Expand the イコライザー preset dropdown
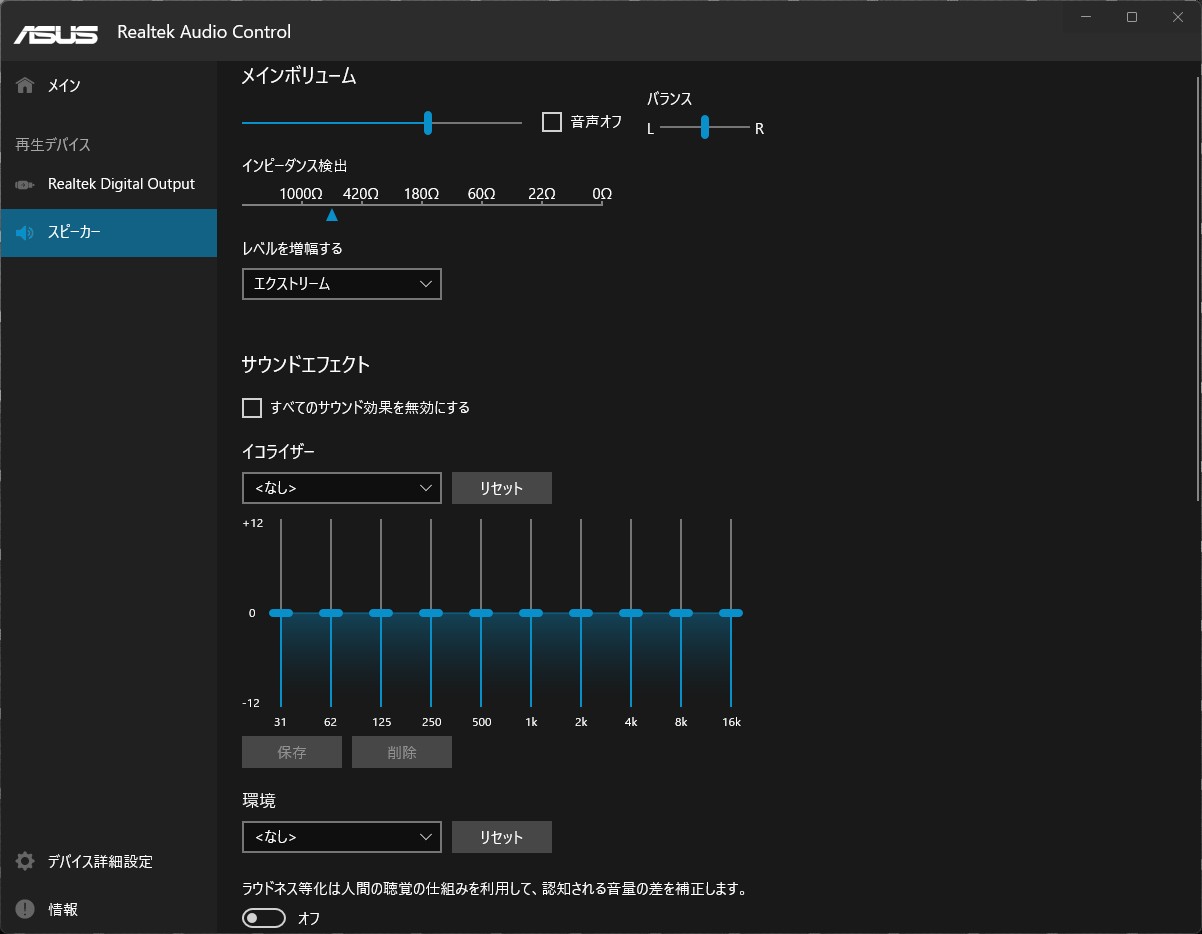1202x934 pixels. click(341, 488)
